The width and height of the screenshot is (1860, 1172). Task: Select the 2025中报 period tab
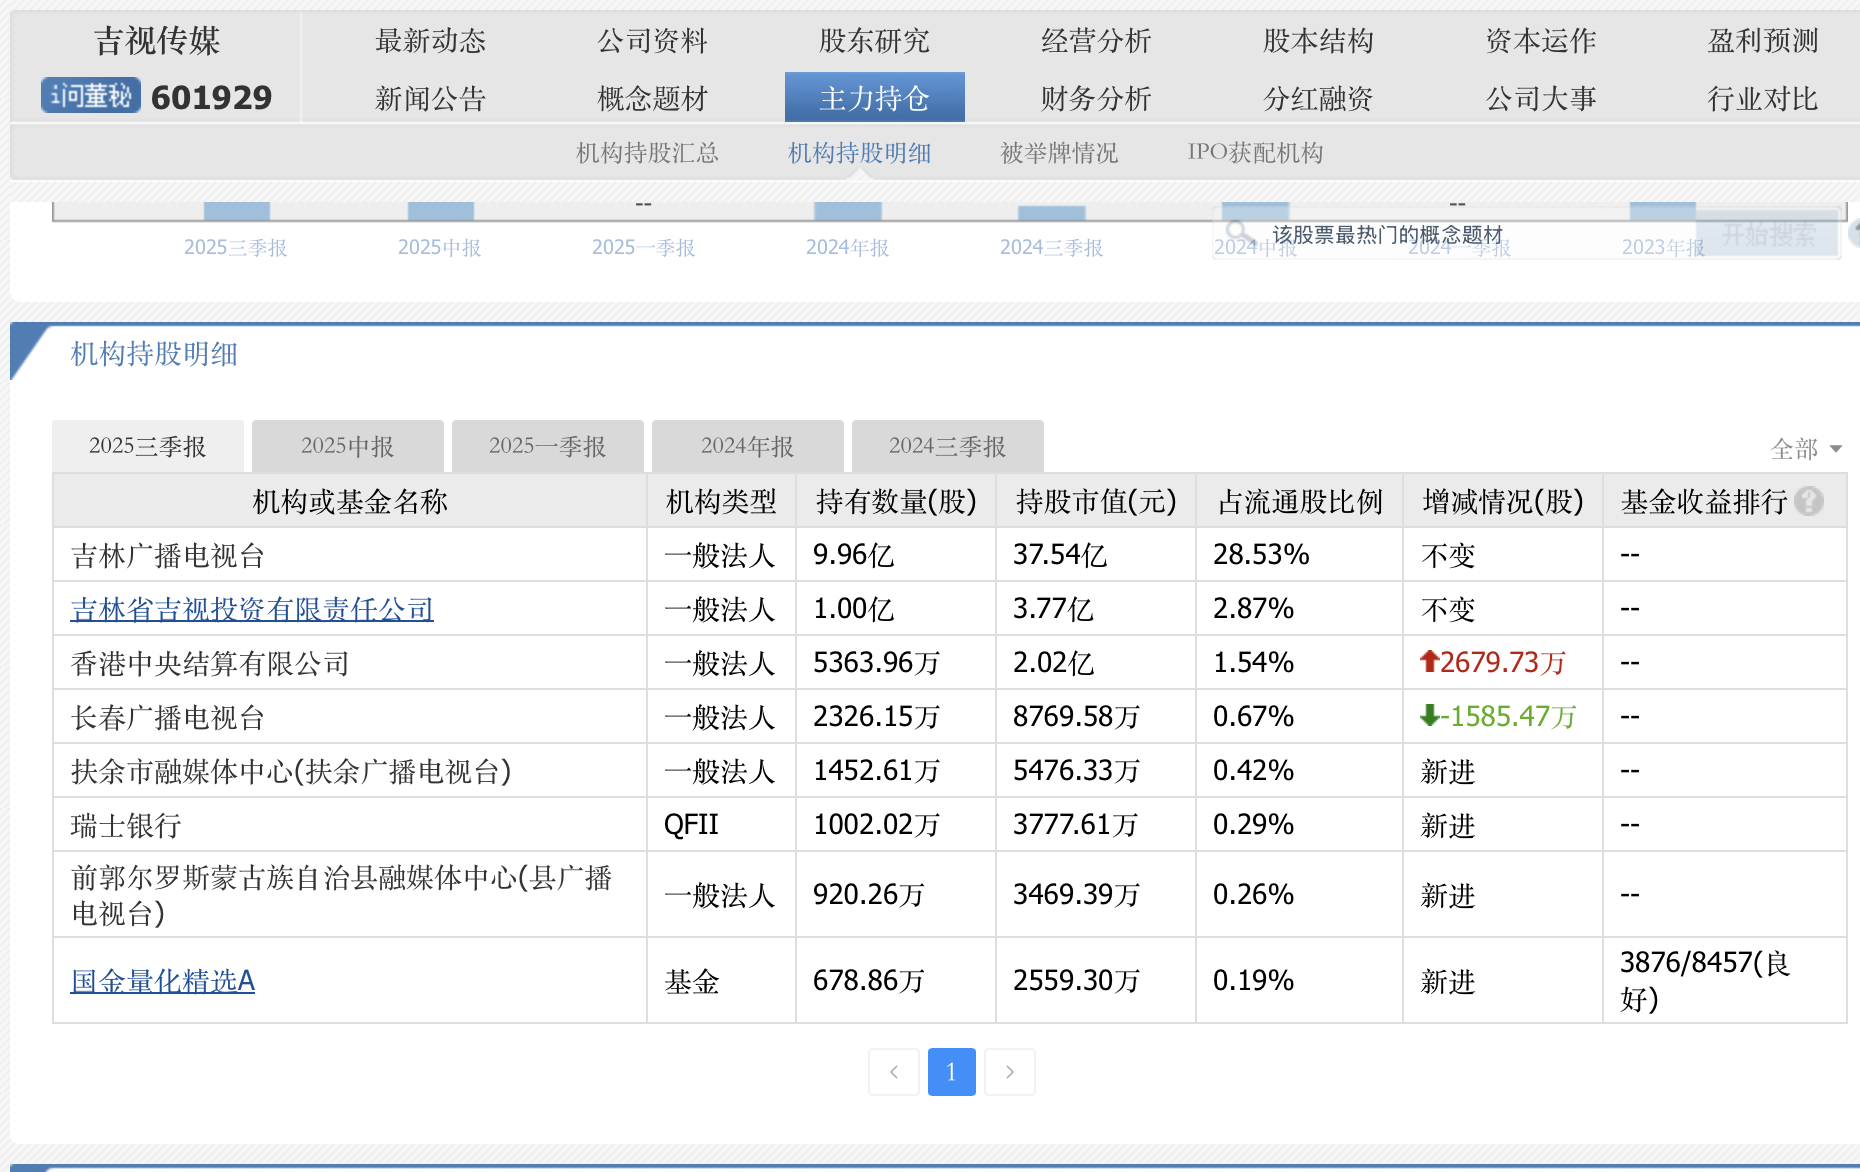[x=348, y=446]
